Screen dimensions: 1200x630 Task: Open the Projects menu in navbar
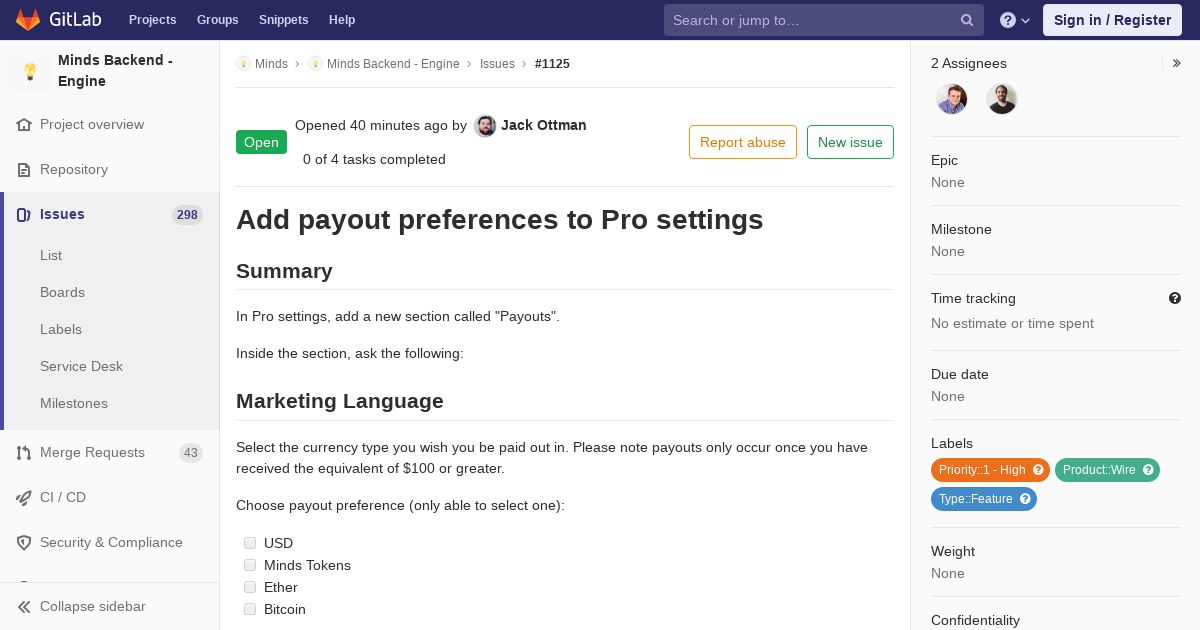coord(152,20)
